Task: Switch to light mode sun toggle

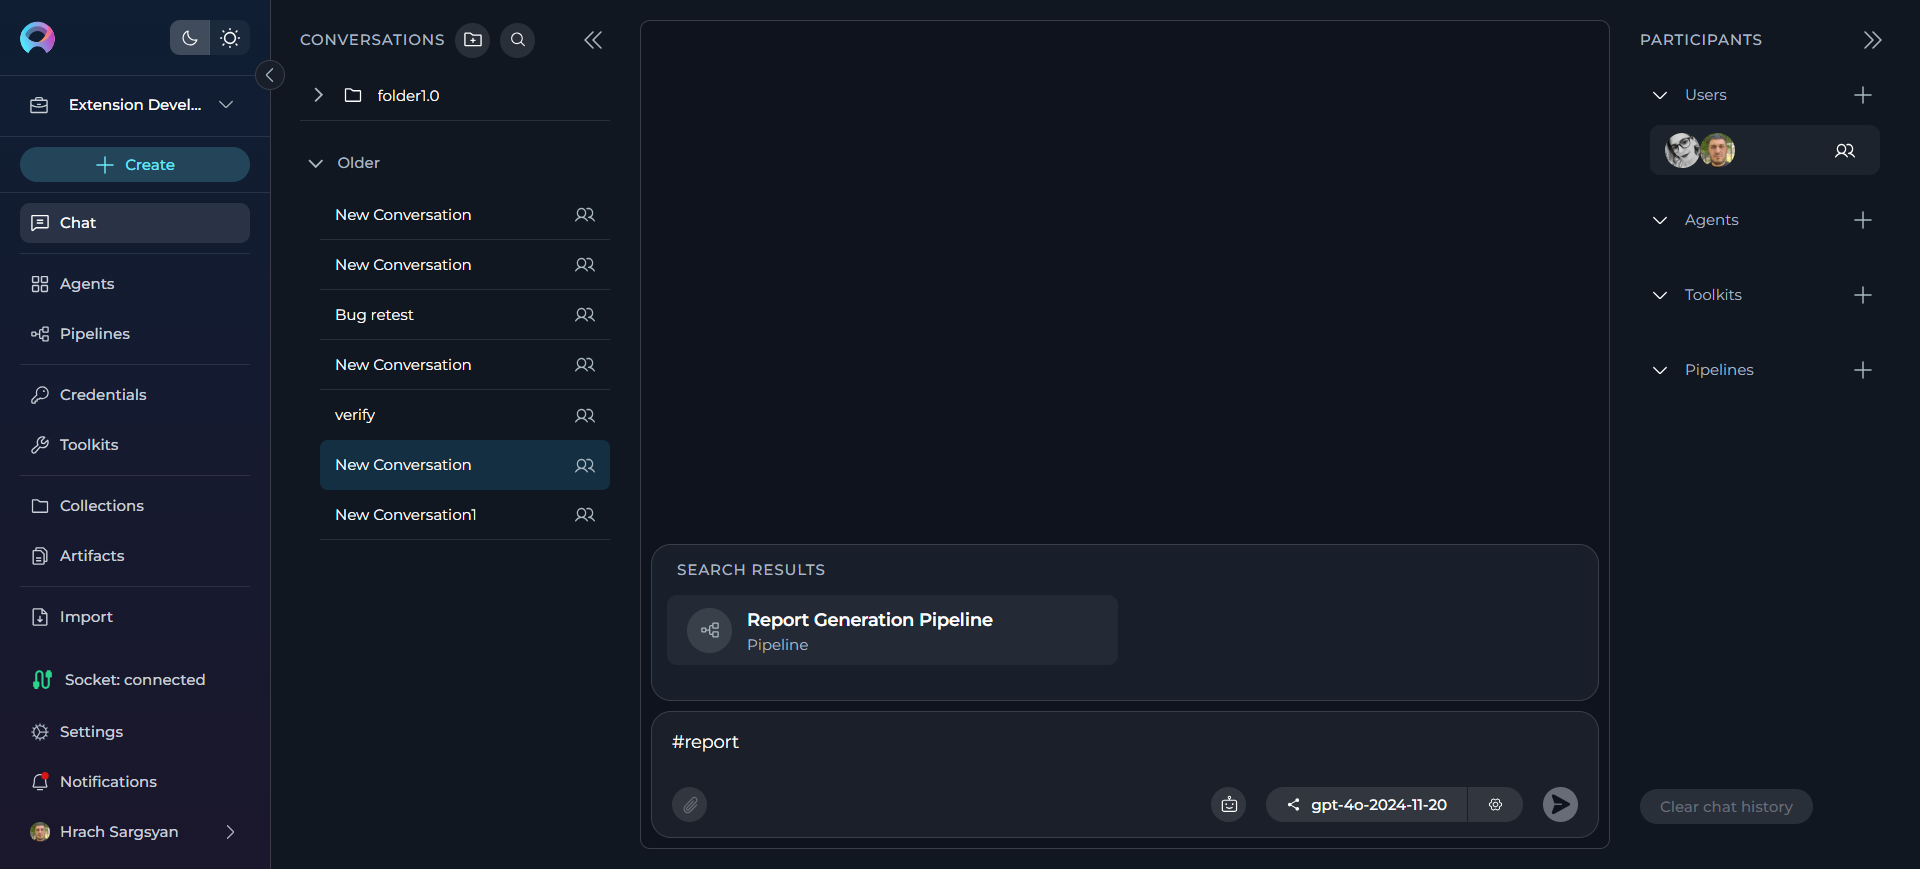Action: click(230, 38)
